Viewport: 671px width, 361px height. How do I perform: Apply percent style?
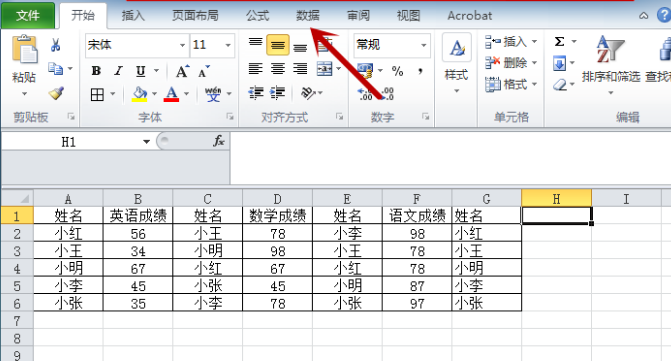(398, 71)
